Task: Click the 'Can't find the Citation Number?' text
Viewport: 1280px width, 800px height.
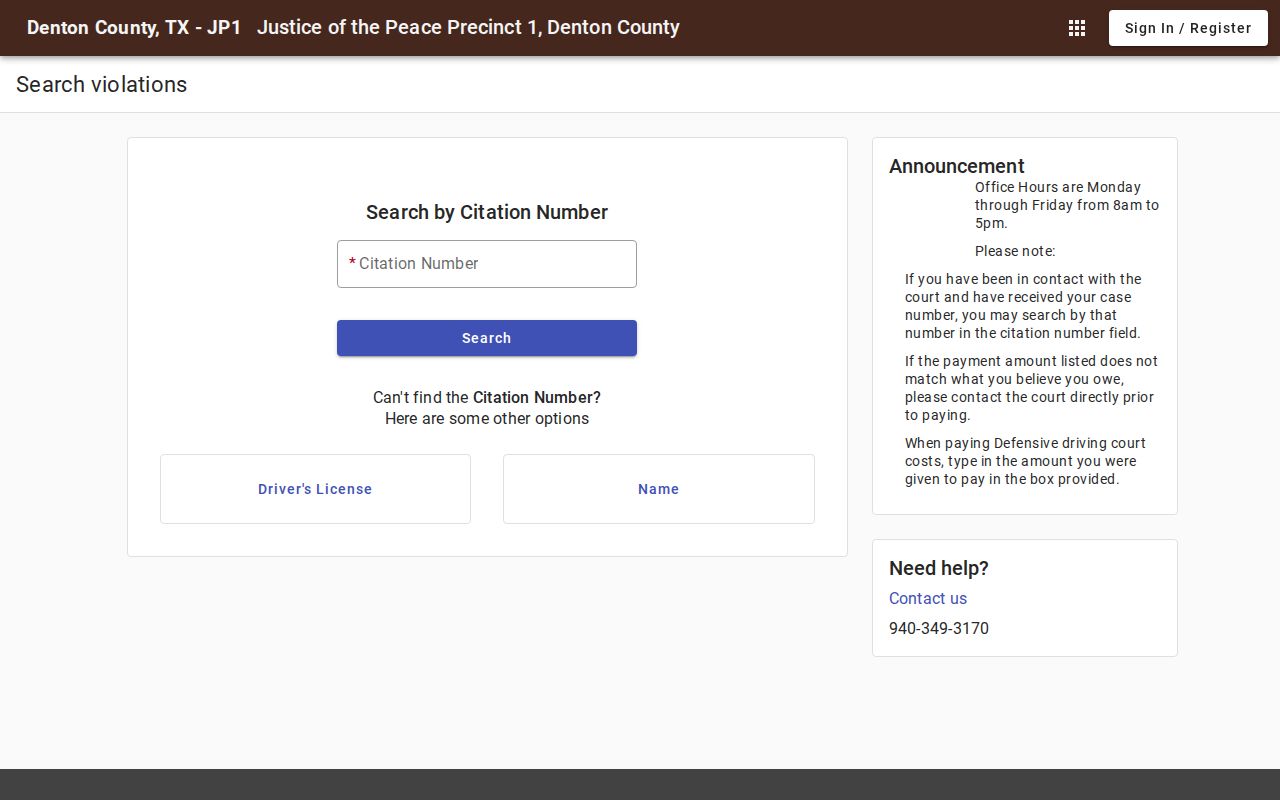Action: pos(487,397)
